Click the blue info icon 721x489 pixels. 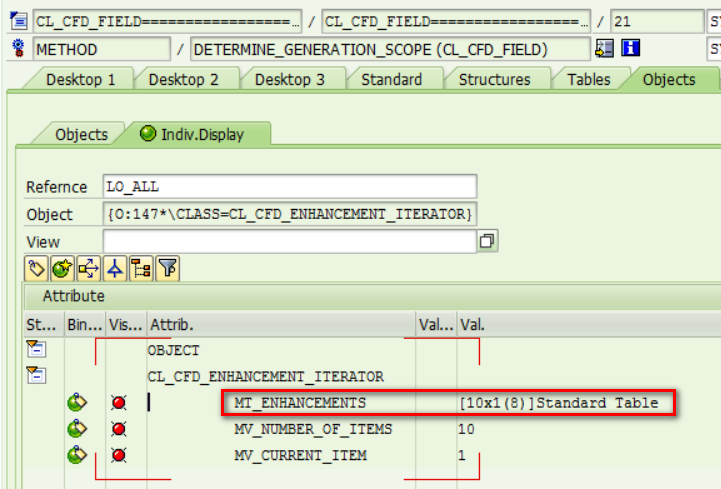630,48
